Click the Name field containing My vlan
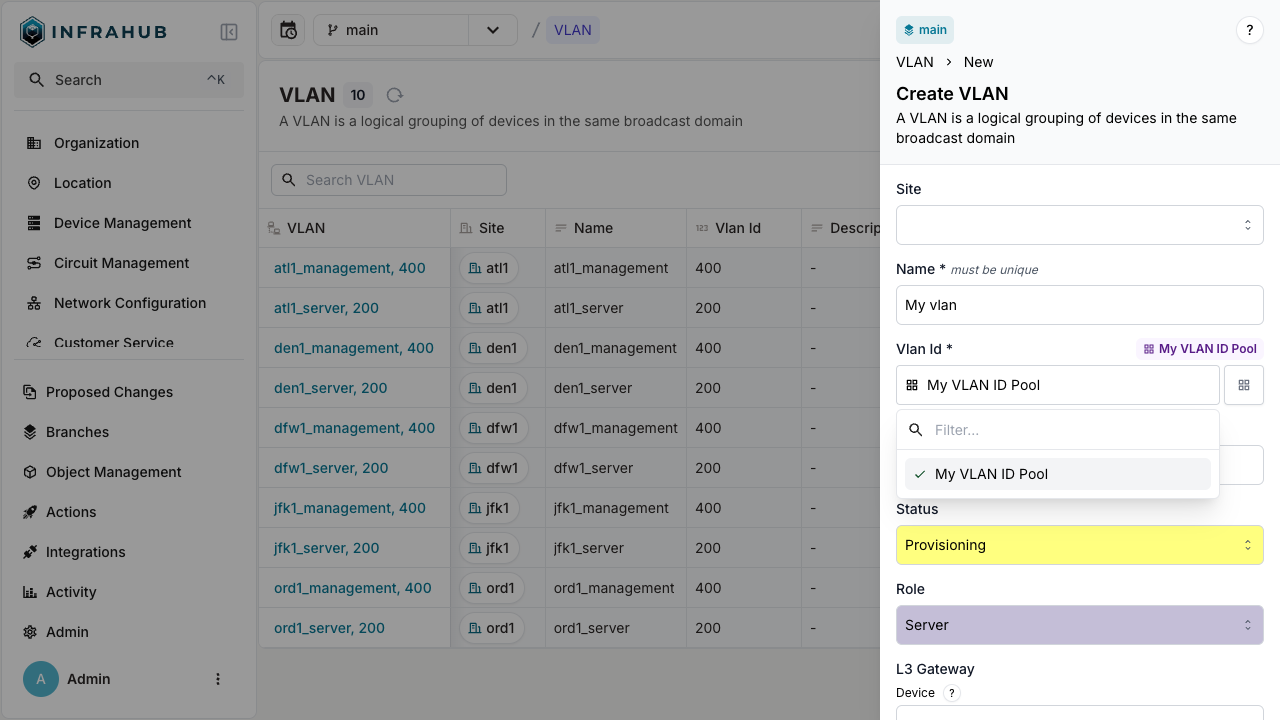This screenshot has width=1280, height=720. [x=1079, y=305]
